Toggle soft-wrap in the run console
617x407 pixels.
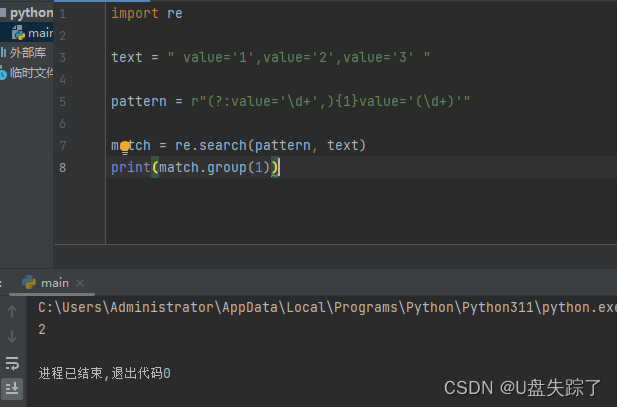(x=12, y=363)
